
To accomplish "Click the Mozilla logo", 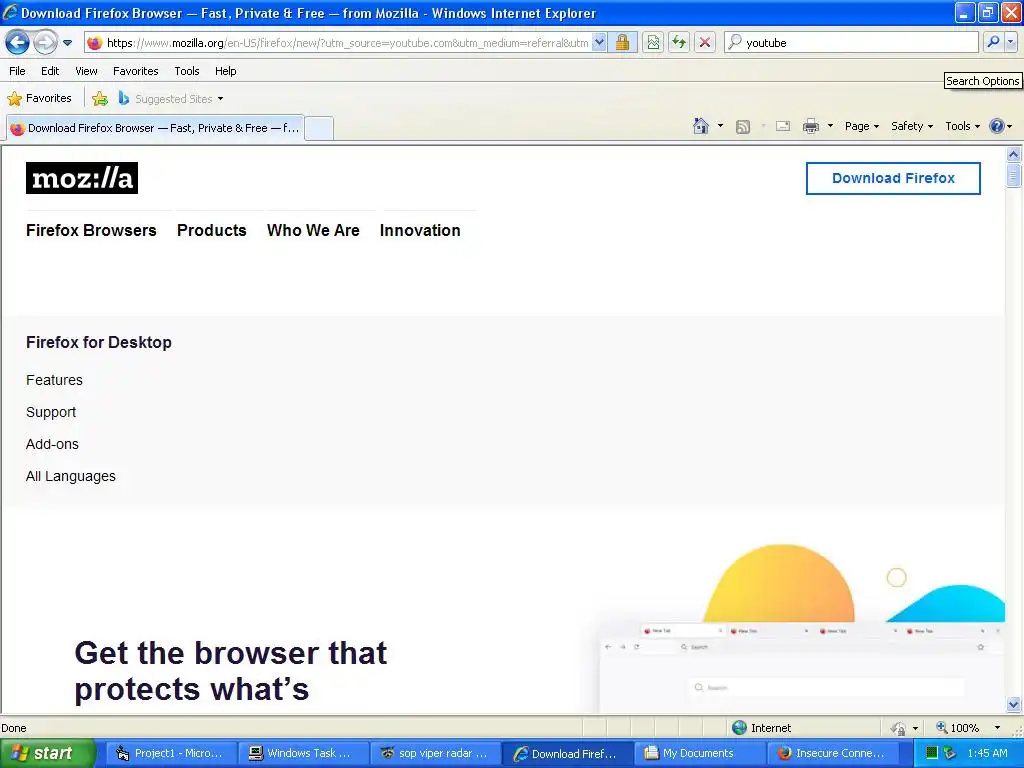I will pyautogui.click(x=82, y=178).
